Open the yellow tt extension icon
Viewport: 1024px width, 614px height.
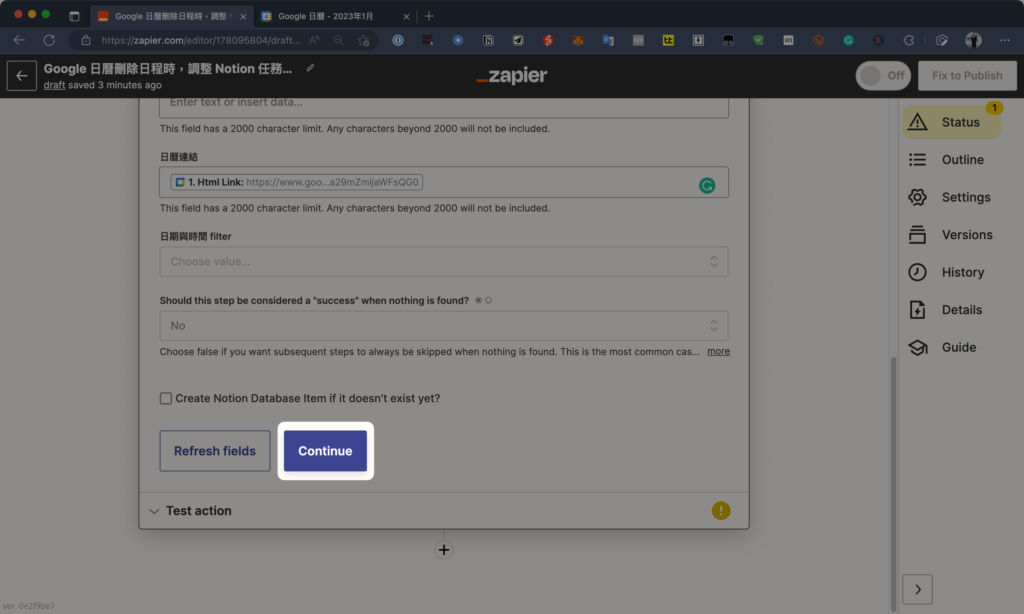pos(668,40)
